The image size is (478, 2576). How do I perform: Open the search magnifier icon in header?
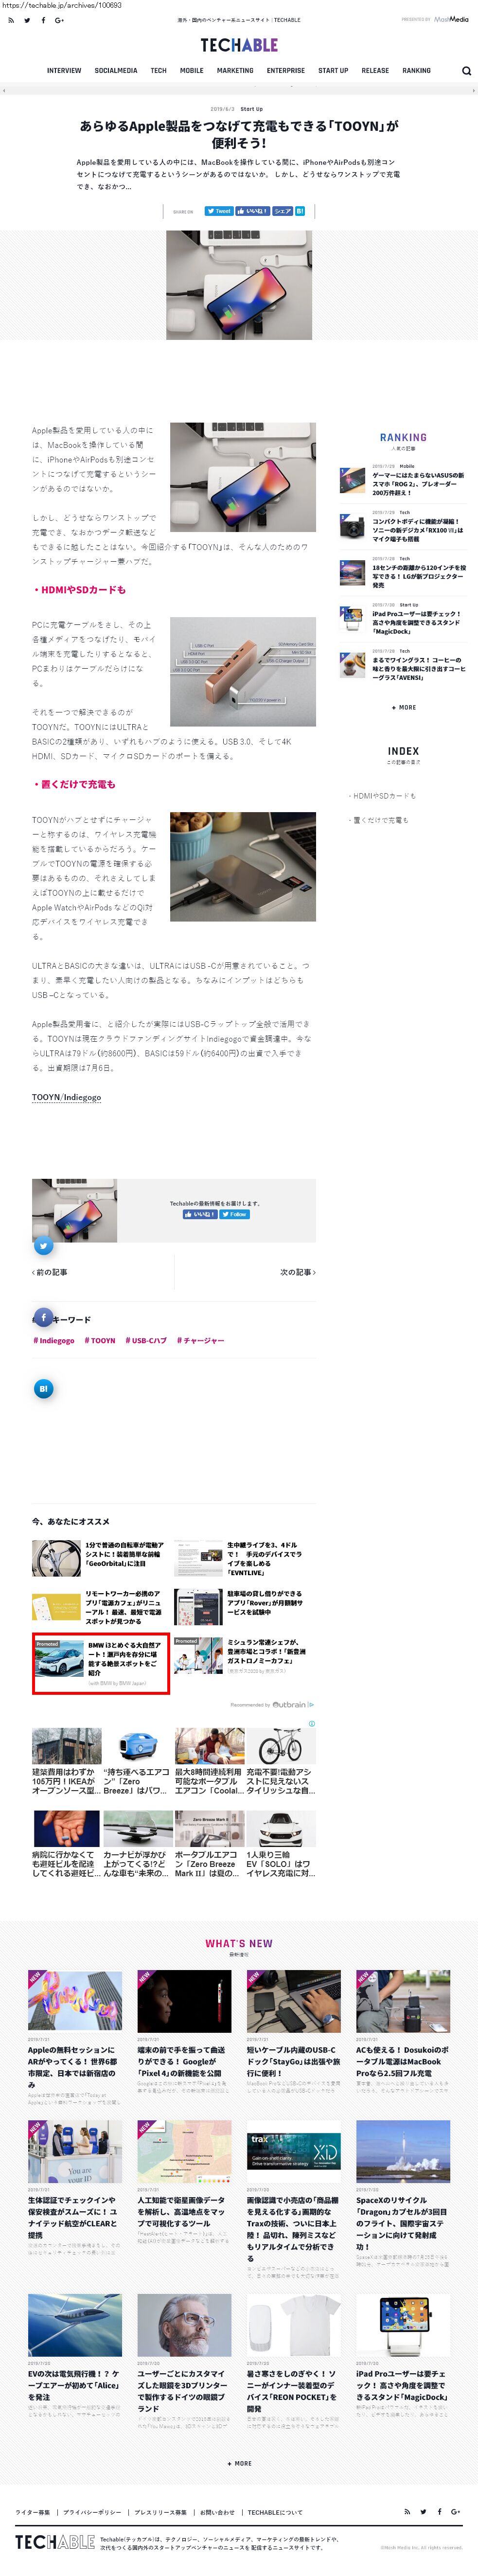(x=466, y=71)
